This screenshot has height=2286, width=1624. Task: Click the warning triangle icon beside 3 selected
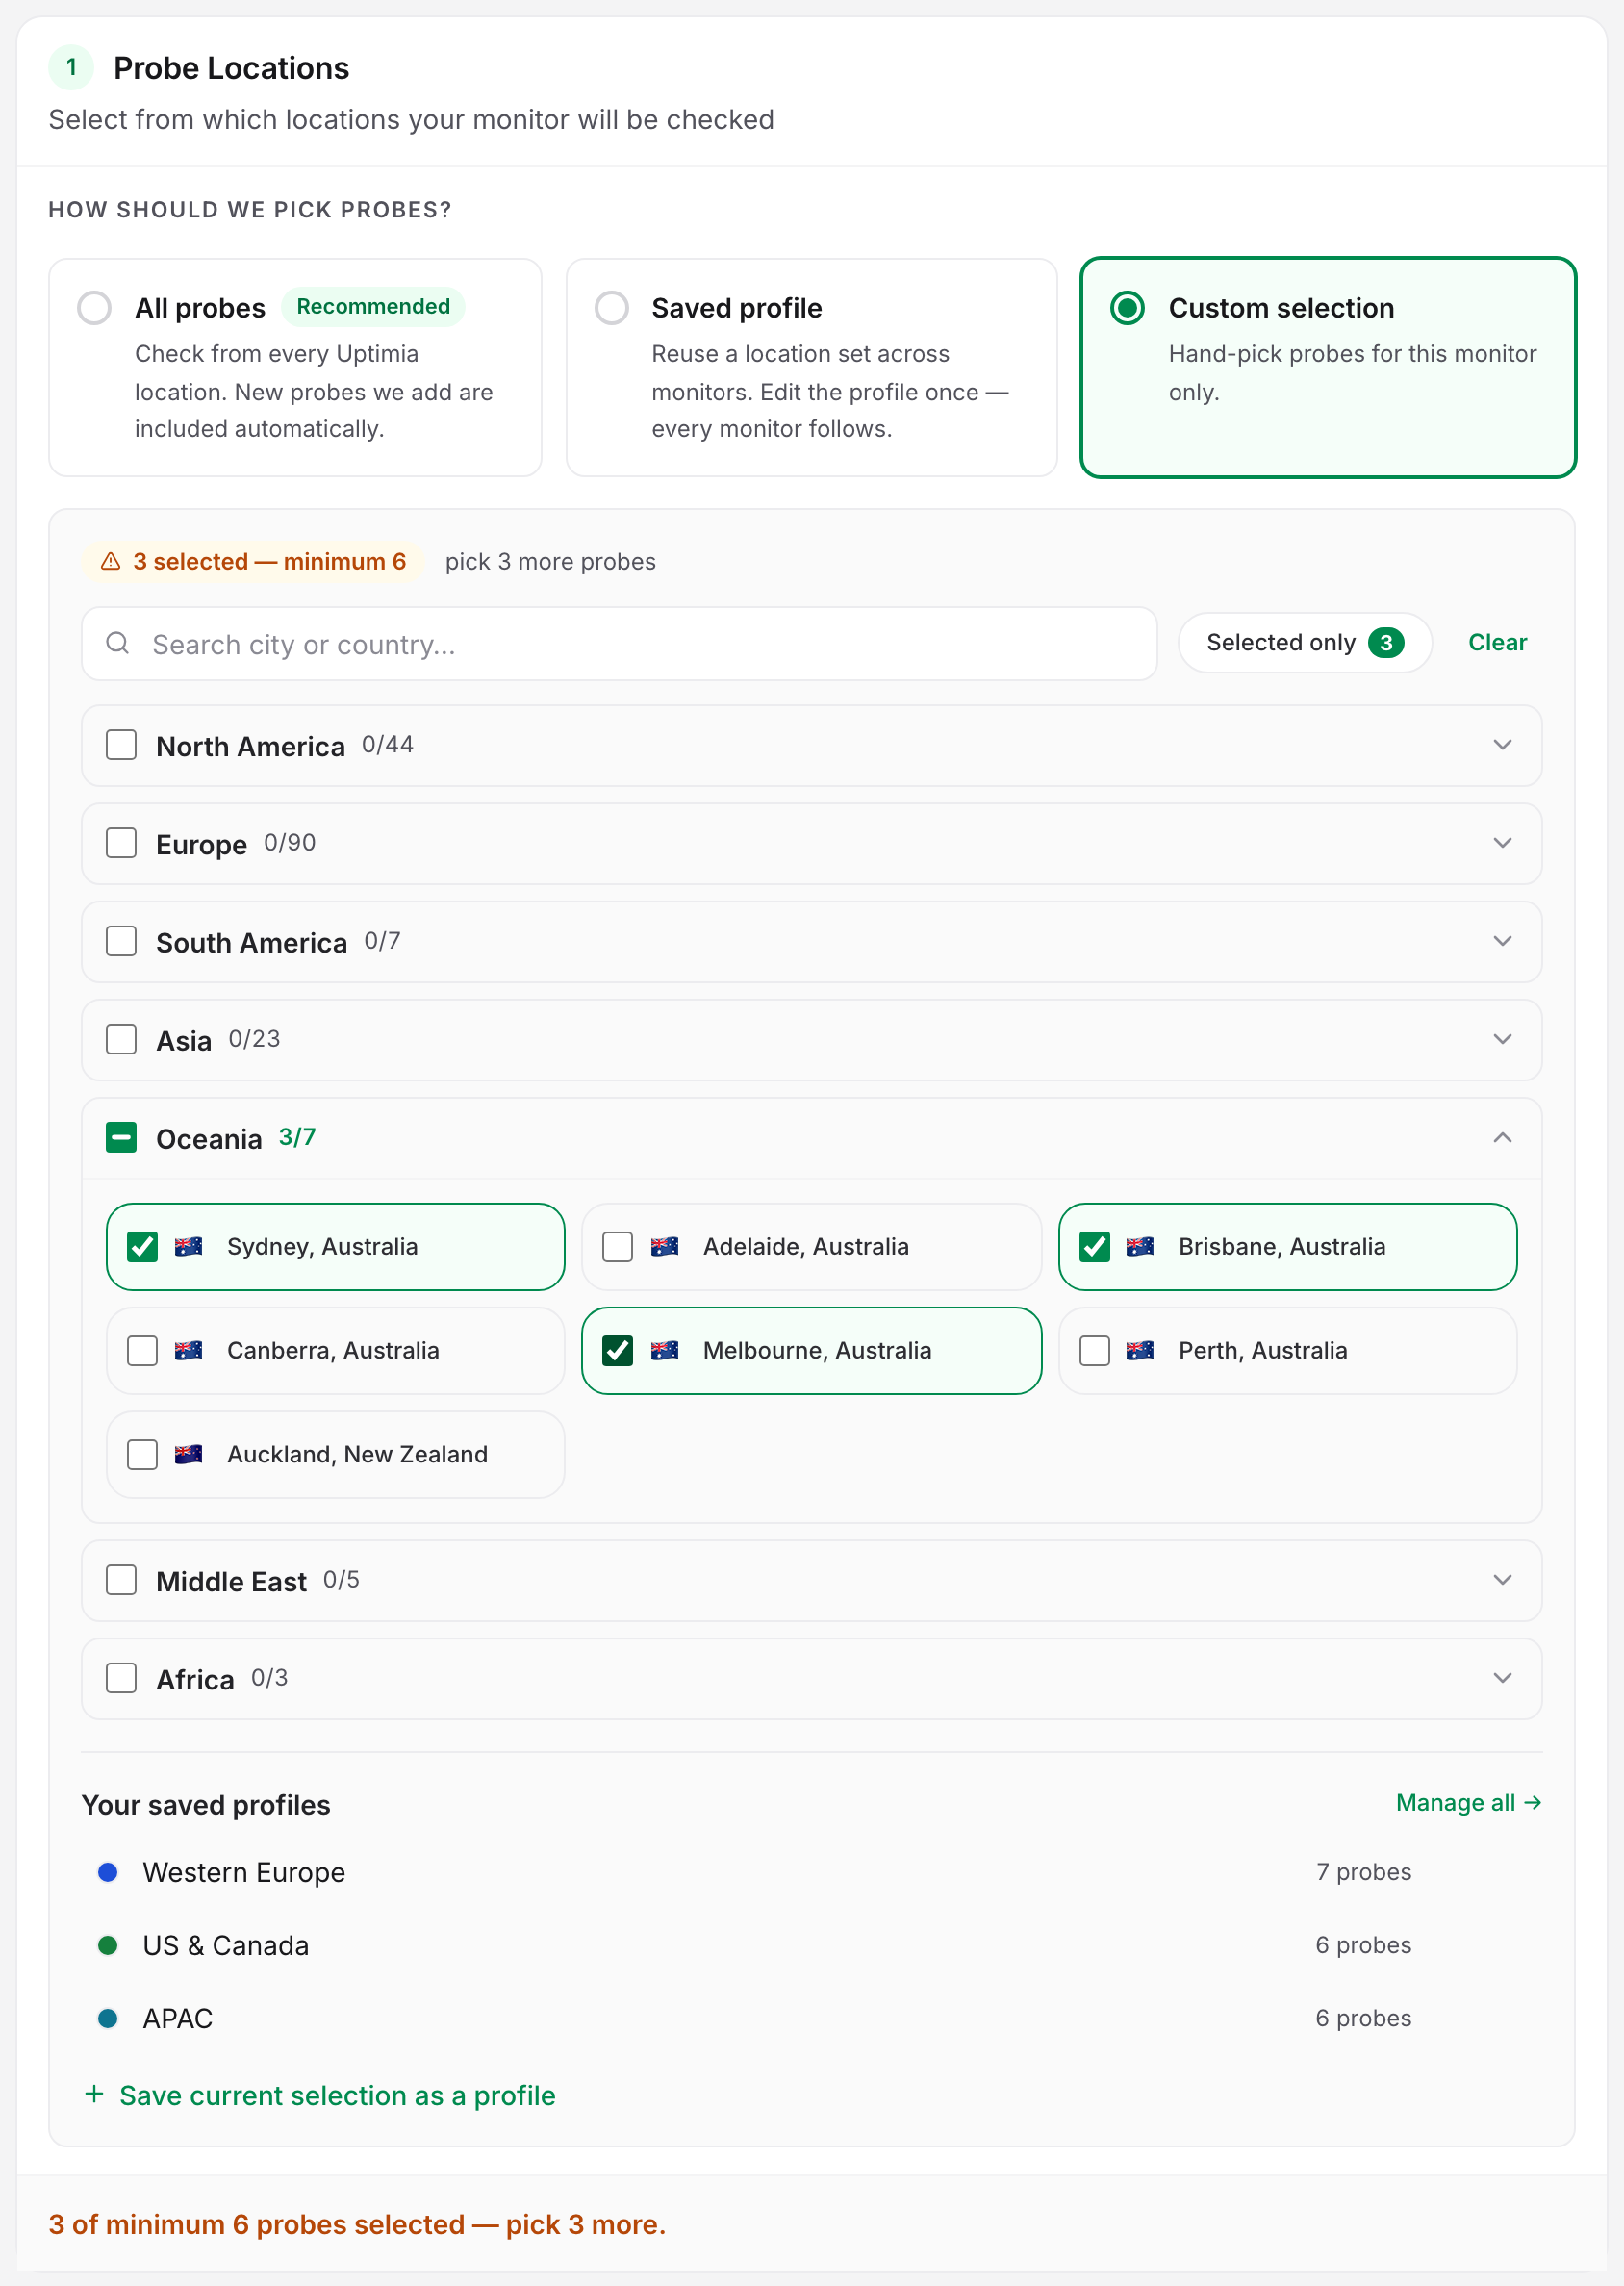111,561
